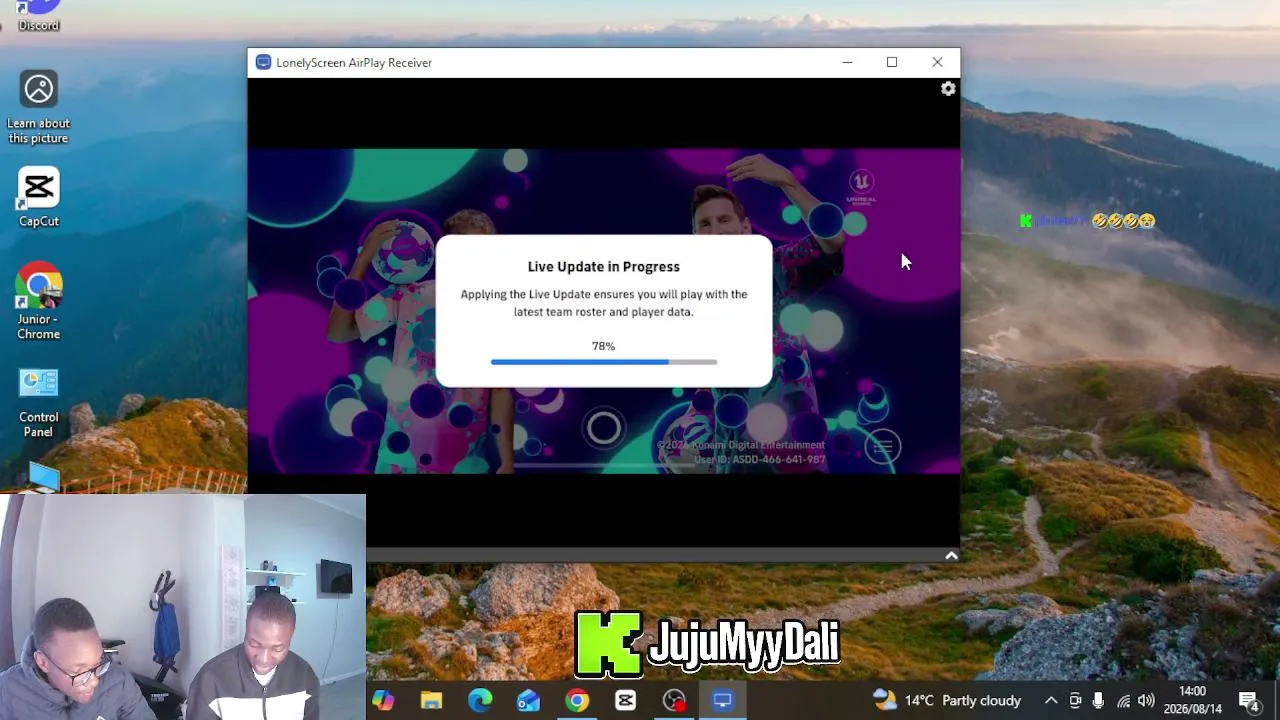Close the LonelyScreen AirPlay Receiver window
This screenshot has width=1280, height=720.
pyautogui.click(x=937, y=62)
